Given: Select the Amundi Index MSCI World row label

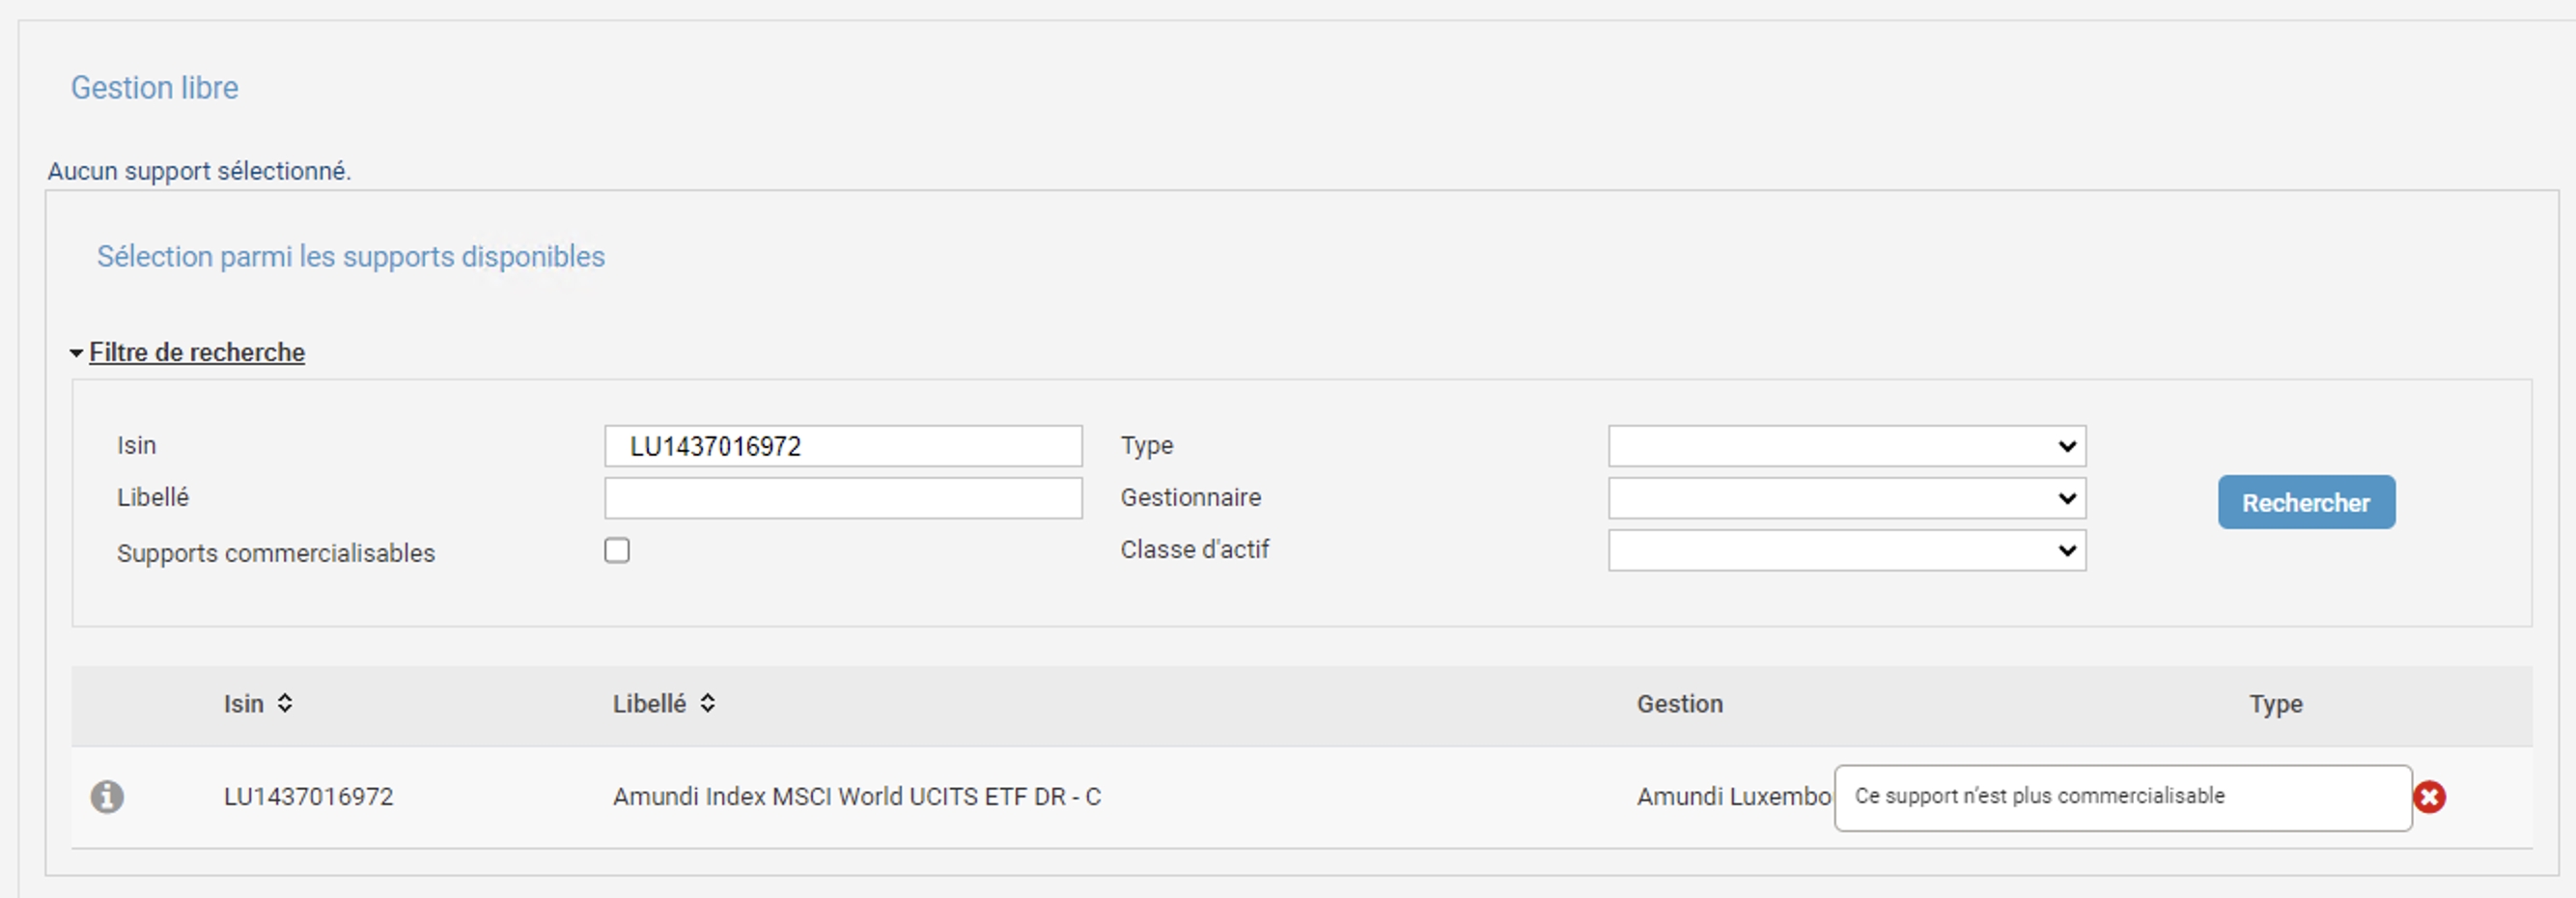Looking at the screenshot, I should pyautogui.click(x=856, y=797).
